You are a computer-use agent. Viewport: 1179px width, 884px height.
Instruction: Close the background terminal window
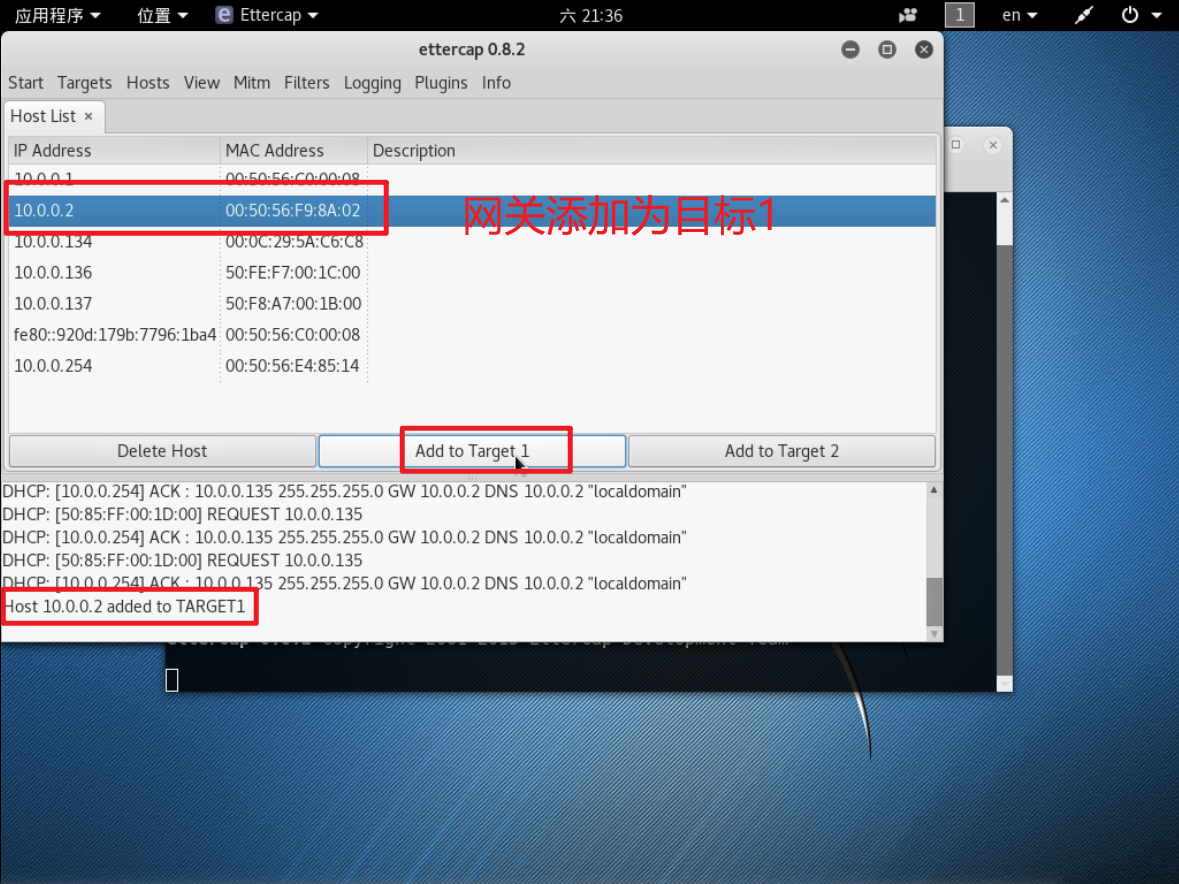click(993, 145)
